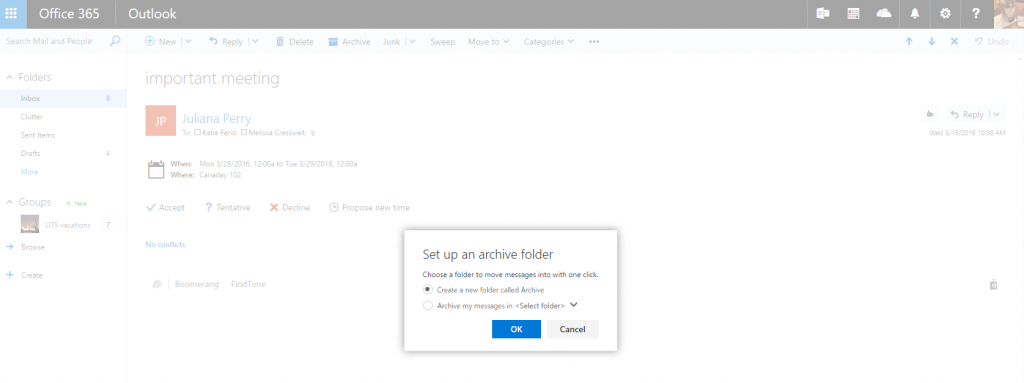Click New to compose a message

[x=160, y=41]
